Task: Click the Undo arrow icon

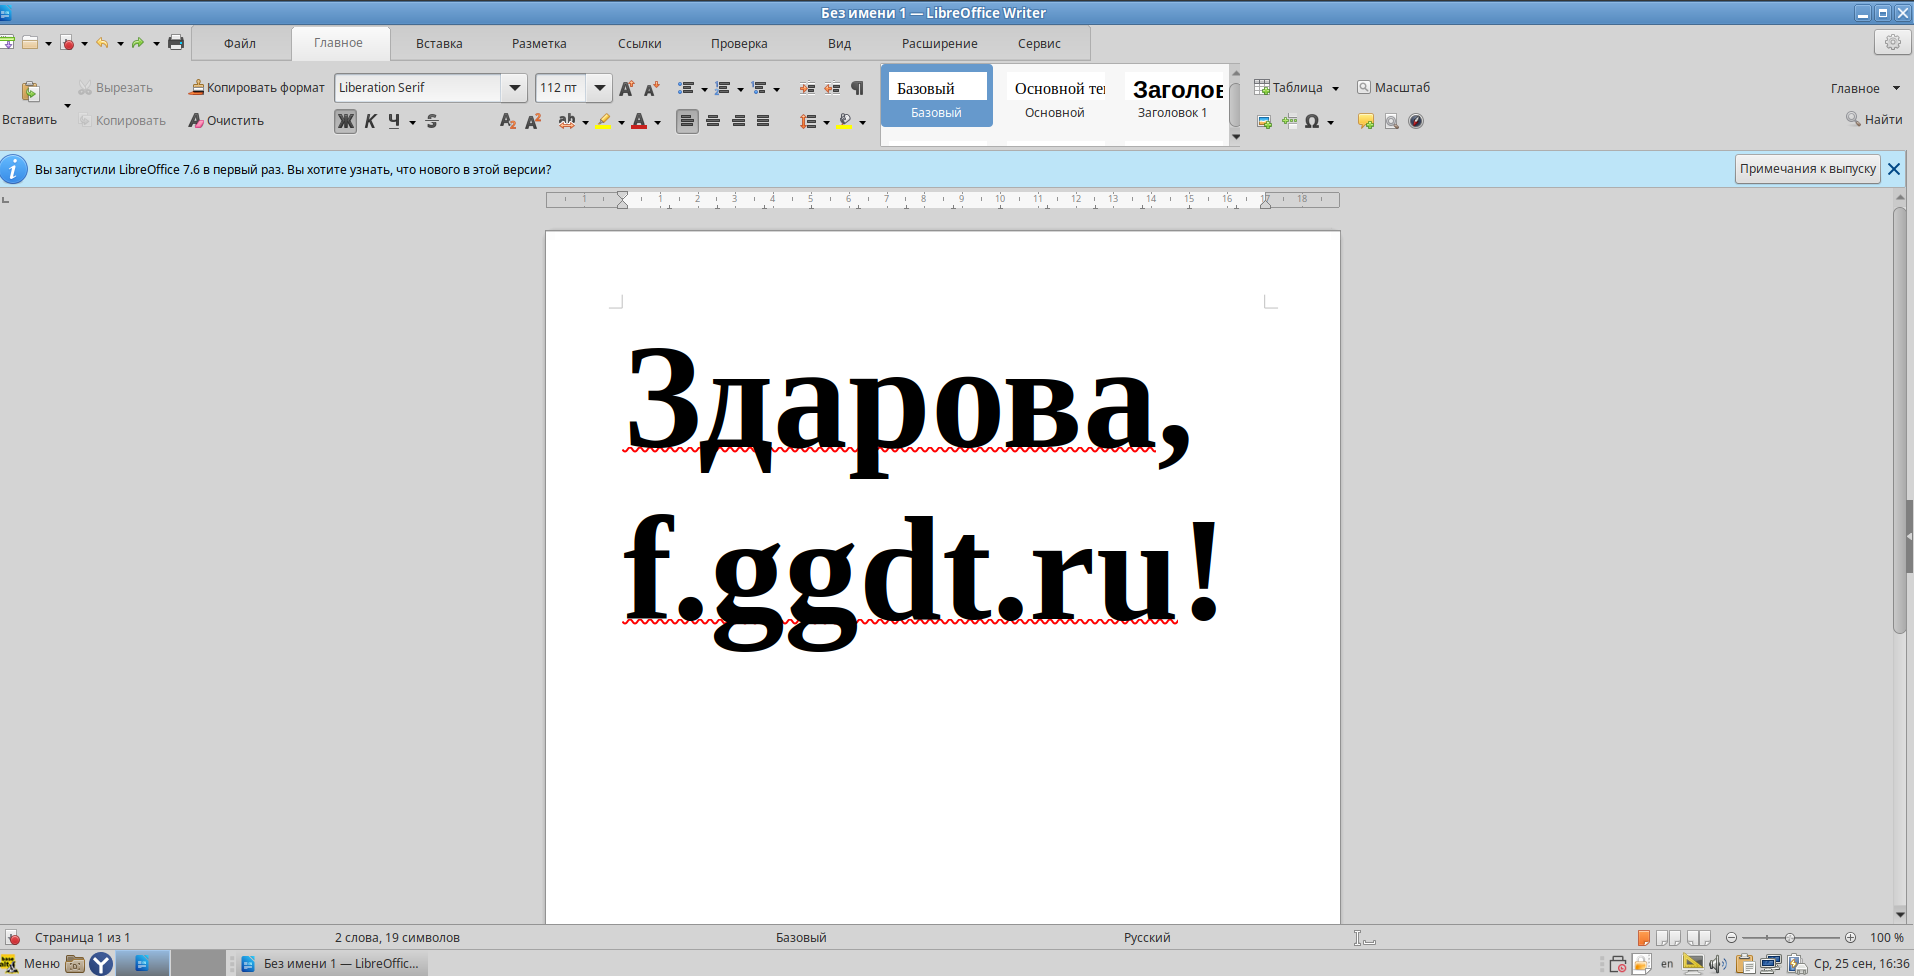Action: (x=102, y=43)
